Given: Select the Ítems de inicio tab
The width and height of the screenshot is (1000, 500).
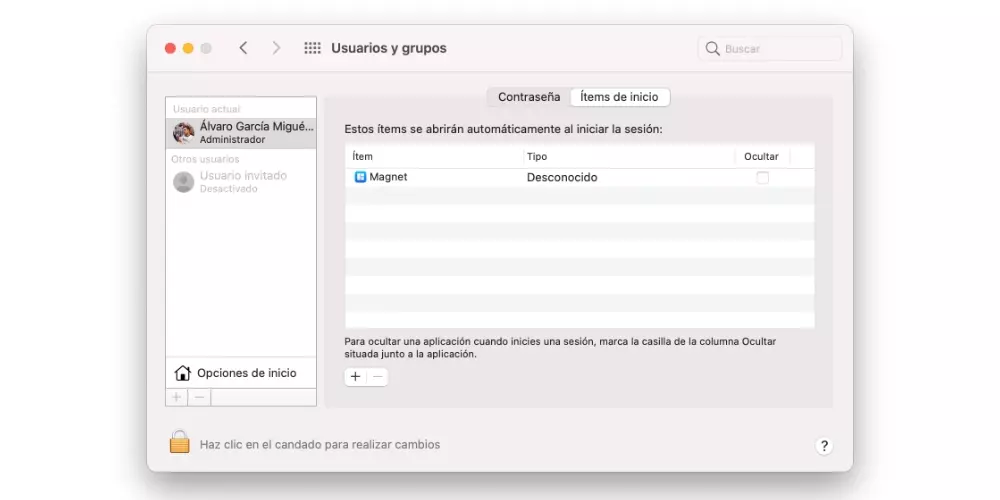Looking at the screenshot, I should coord(619,97).
